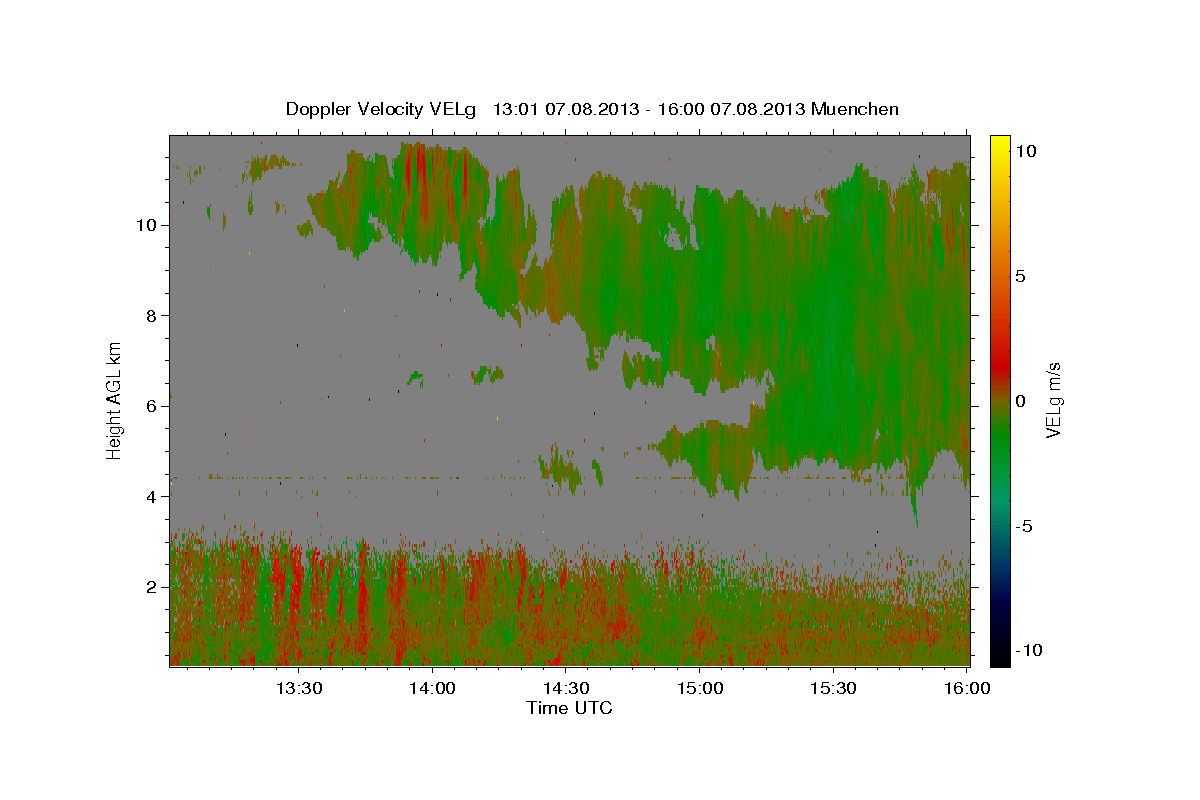This screenshot has width=1200, height=800.
Task: Click the black bottom end of the colorbar
Action: point(999,658)
